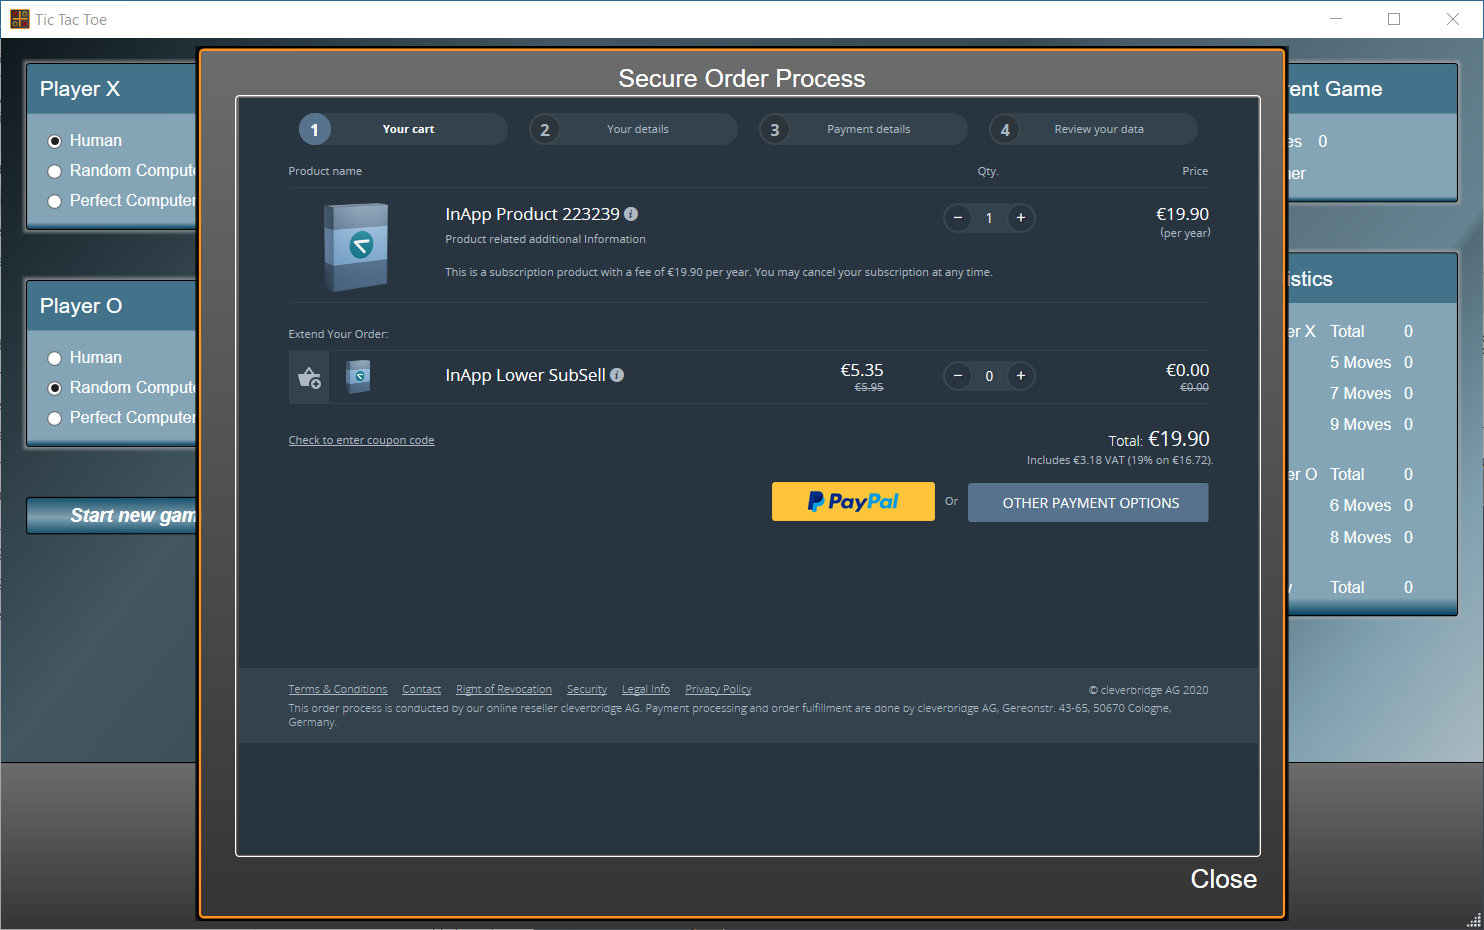Open the Security link
This screenshot has height=930, width=1484.
587,689
